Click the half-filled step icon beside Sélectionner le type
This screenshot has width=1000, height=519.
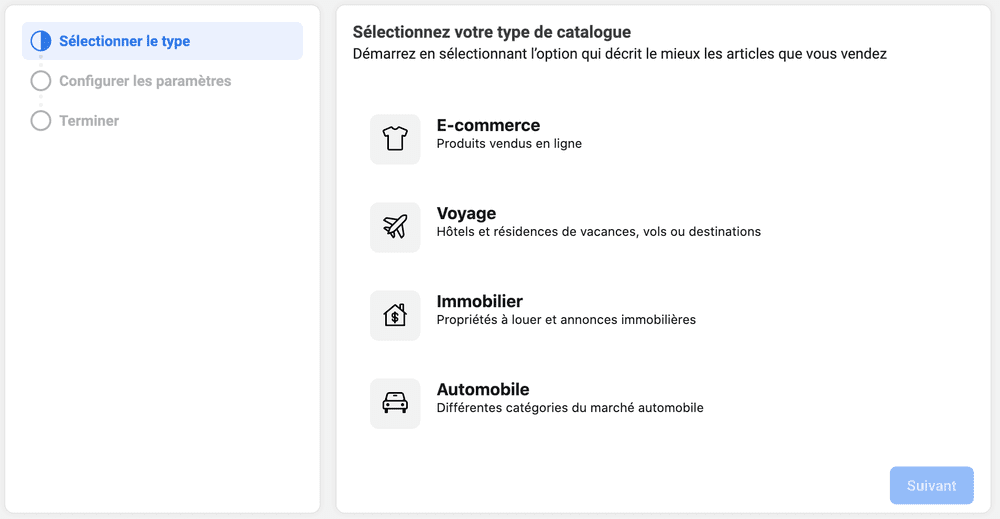(41, 41)
